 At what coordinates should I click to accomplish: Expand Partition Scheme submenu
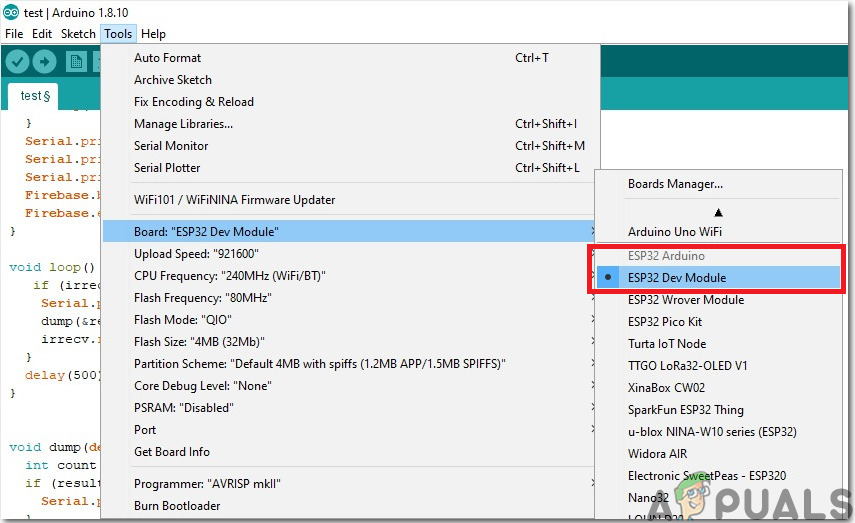(349, 364)
